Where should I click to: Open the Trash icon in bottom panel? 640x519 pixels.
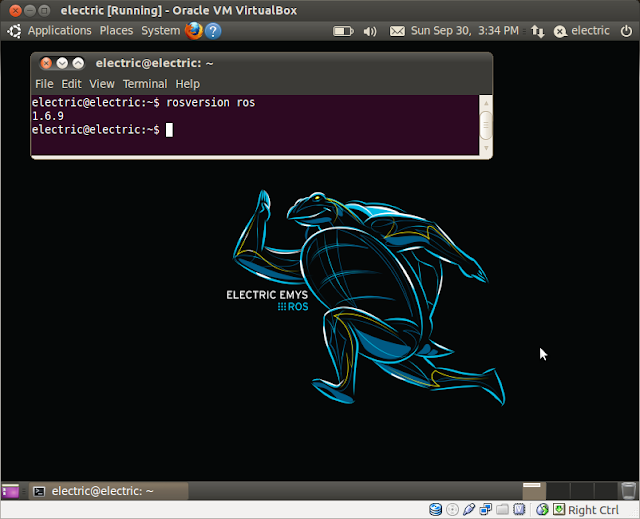(x=629, y=490)
